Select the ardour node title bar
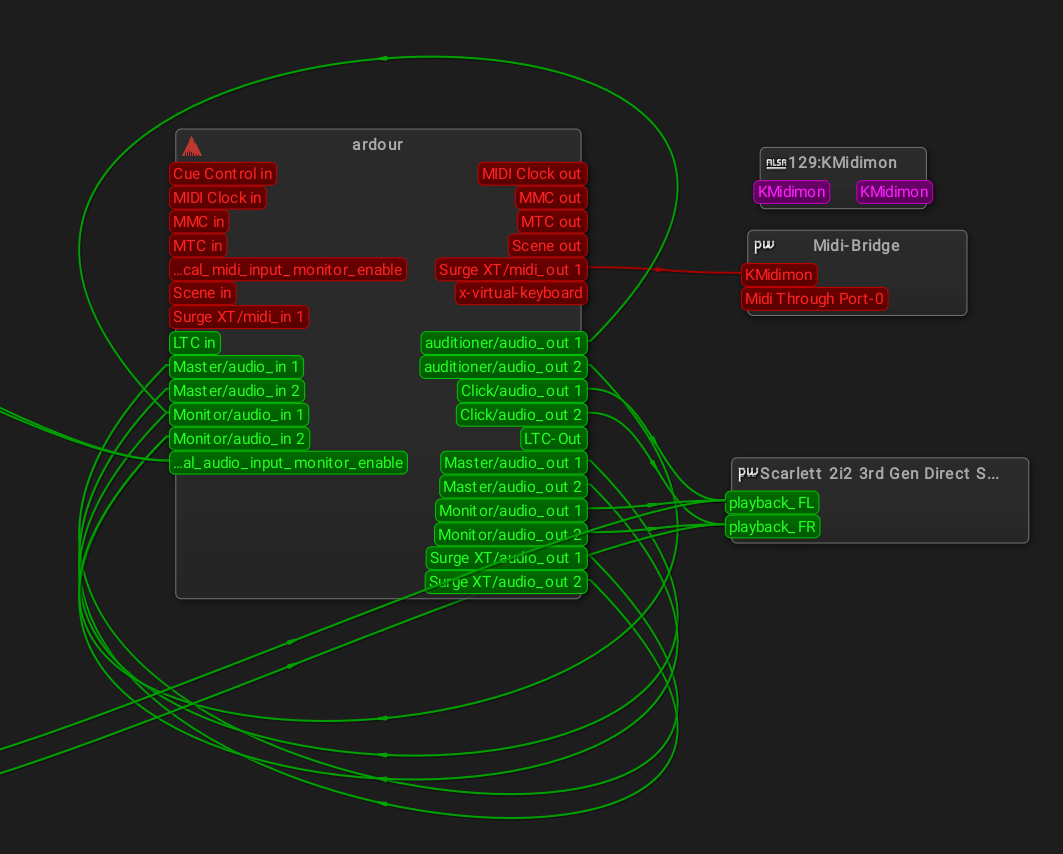This screenshot has height=854, width=1063. click(x=377, y=145)
